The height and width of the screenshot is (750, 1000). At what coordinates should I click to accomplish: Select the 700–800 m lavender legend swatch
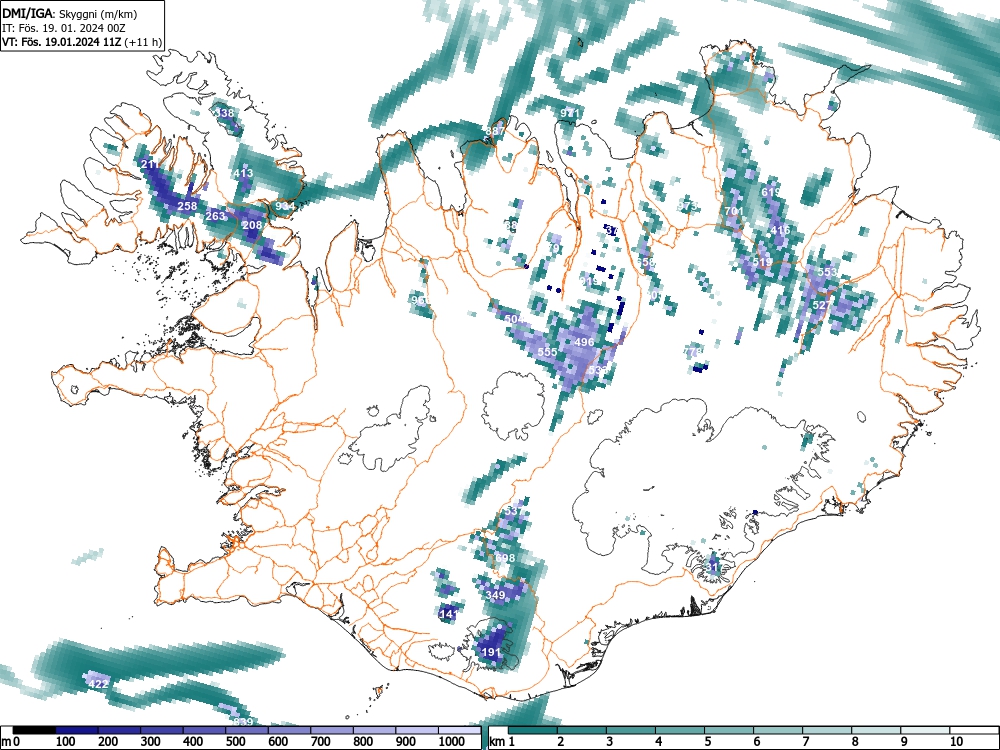(333, 730)
